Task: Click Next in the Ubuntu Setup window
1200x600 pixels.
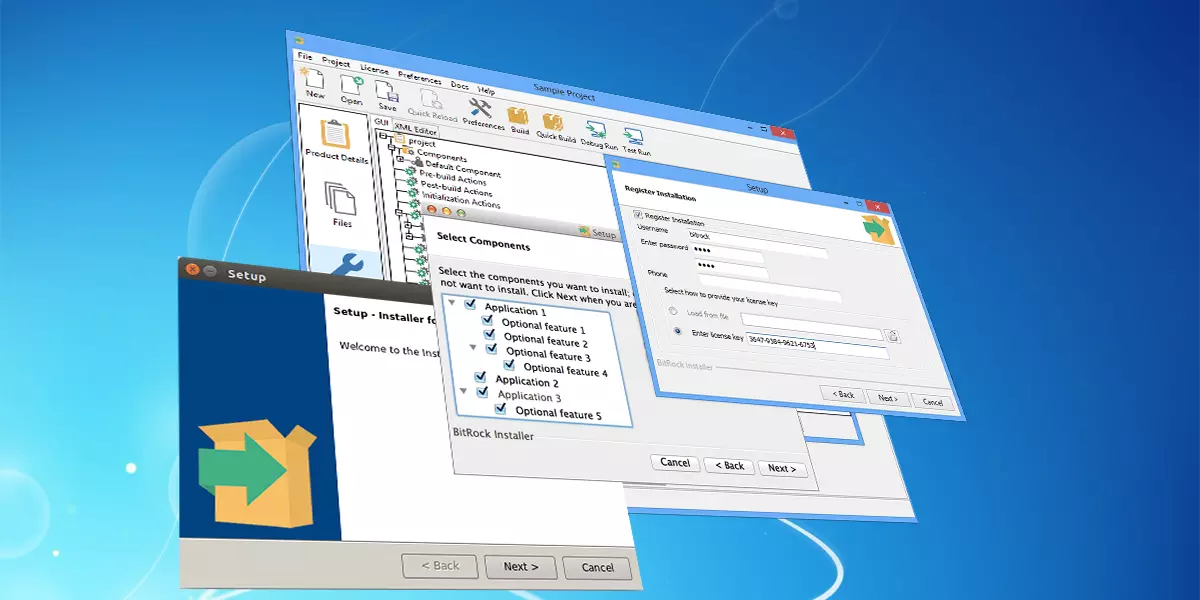Action: (521, 566)
